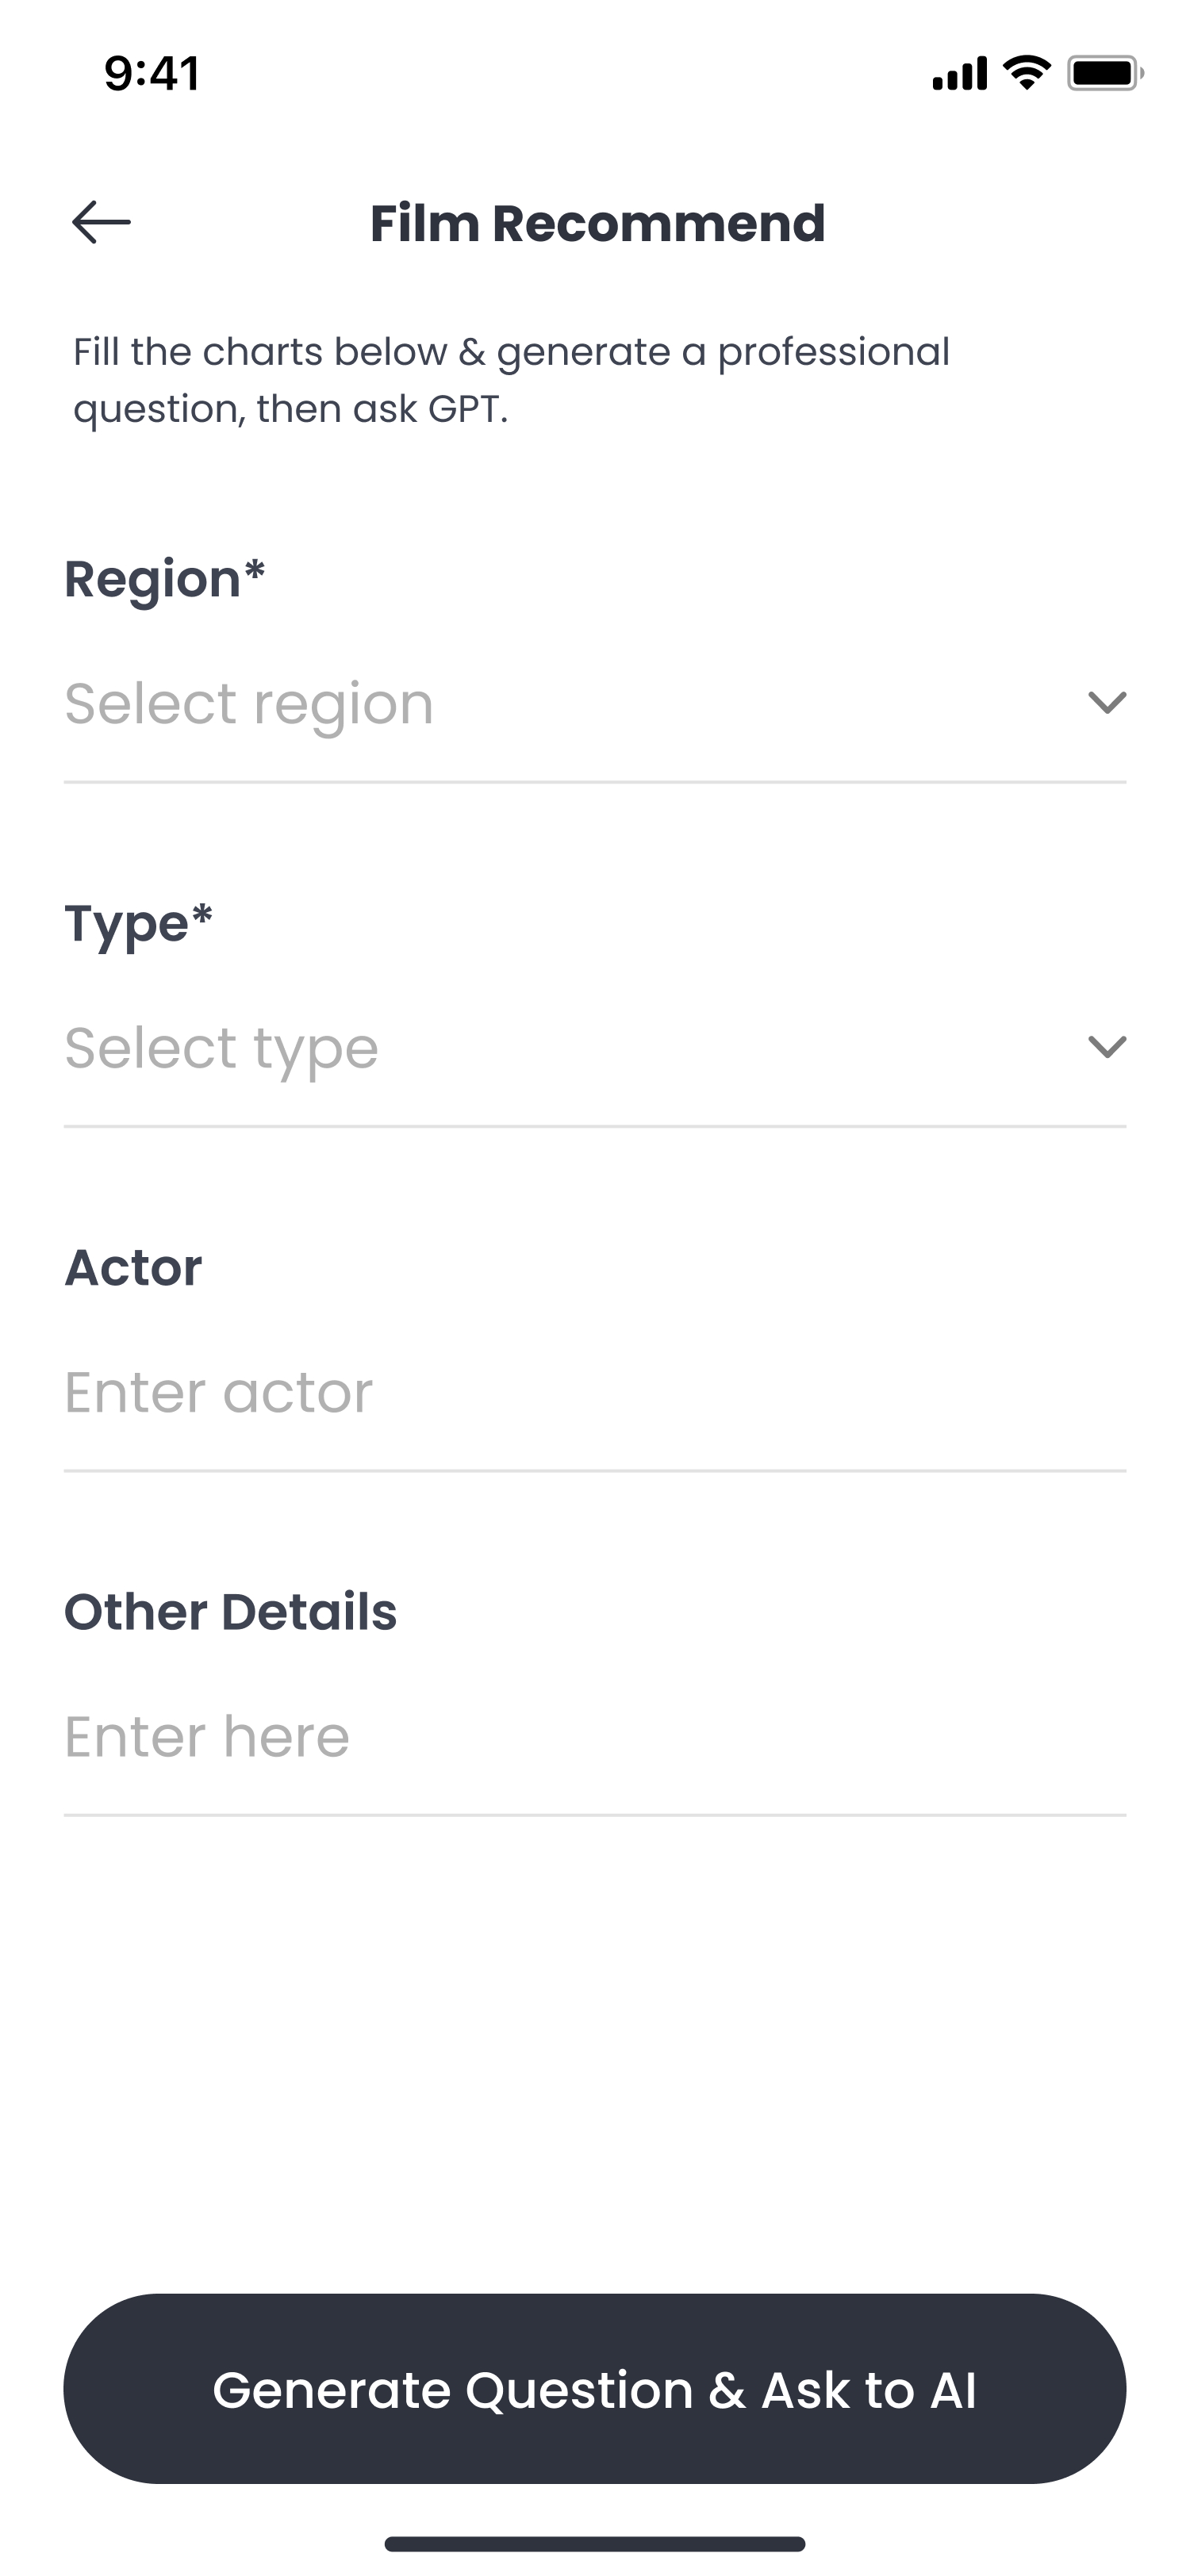Click the Other Details label
Viewport: 1190px width, 2576px height.
[x=231, y=1611]
